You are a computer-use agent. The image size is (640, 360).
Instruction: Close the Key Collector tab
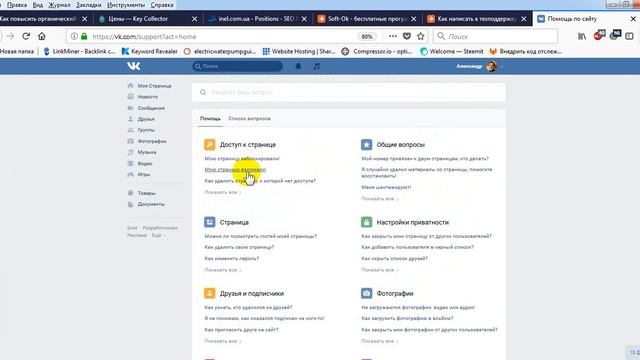pos(194,19)
